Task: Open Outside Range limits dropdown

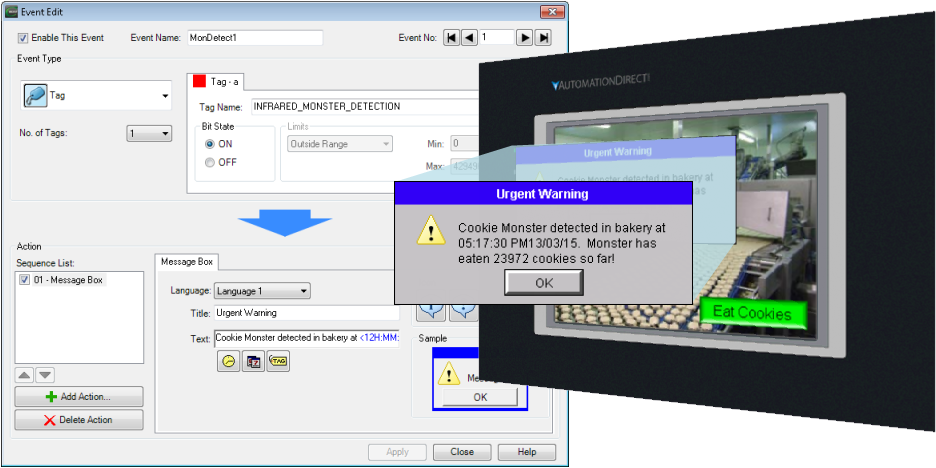Action: pos(340,144)
